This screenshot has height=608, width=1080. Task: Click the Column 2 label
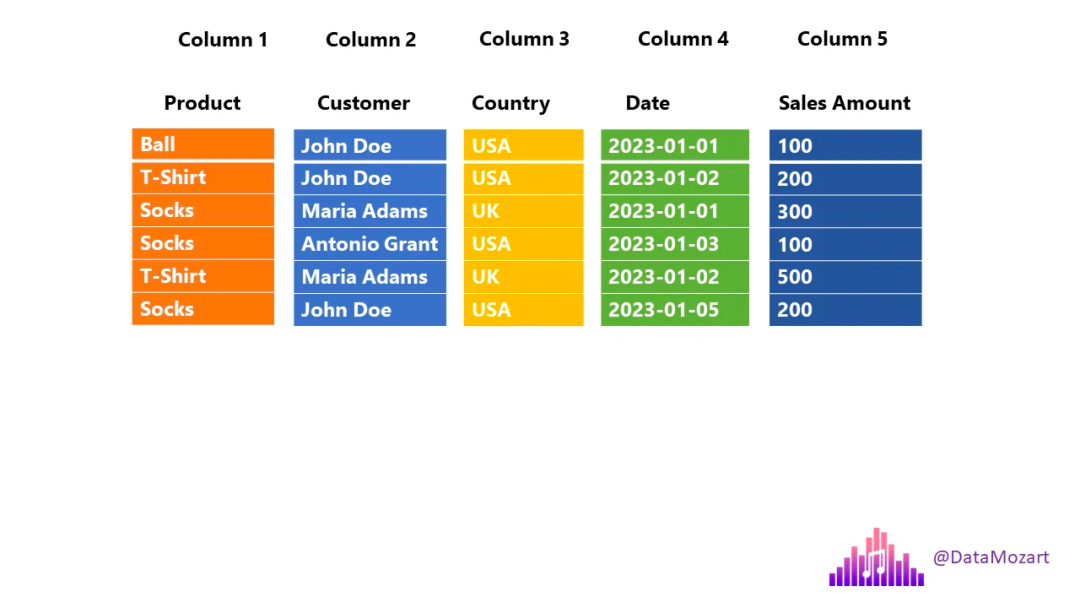tap(371, 40)
